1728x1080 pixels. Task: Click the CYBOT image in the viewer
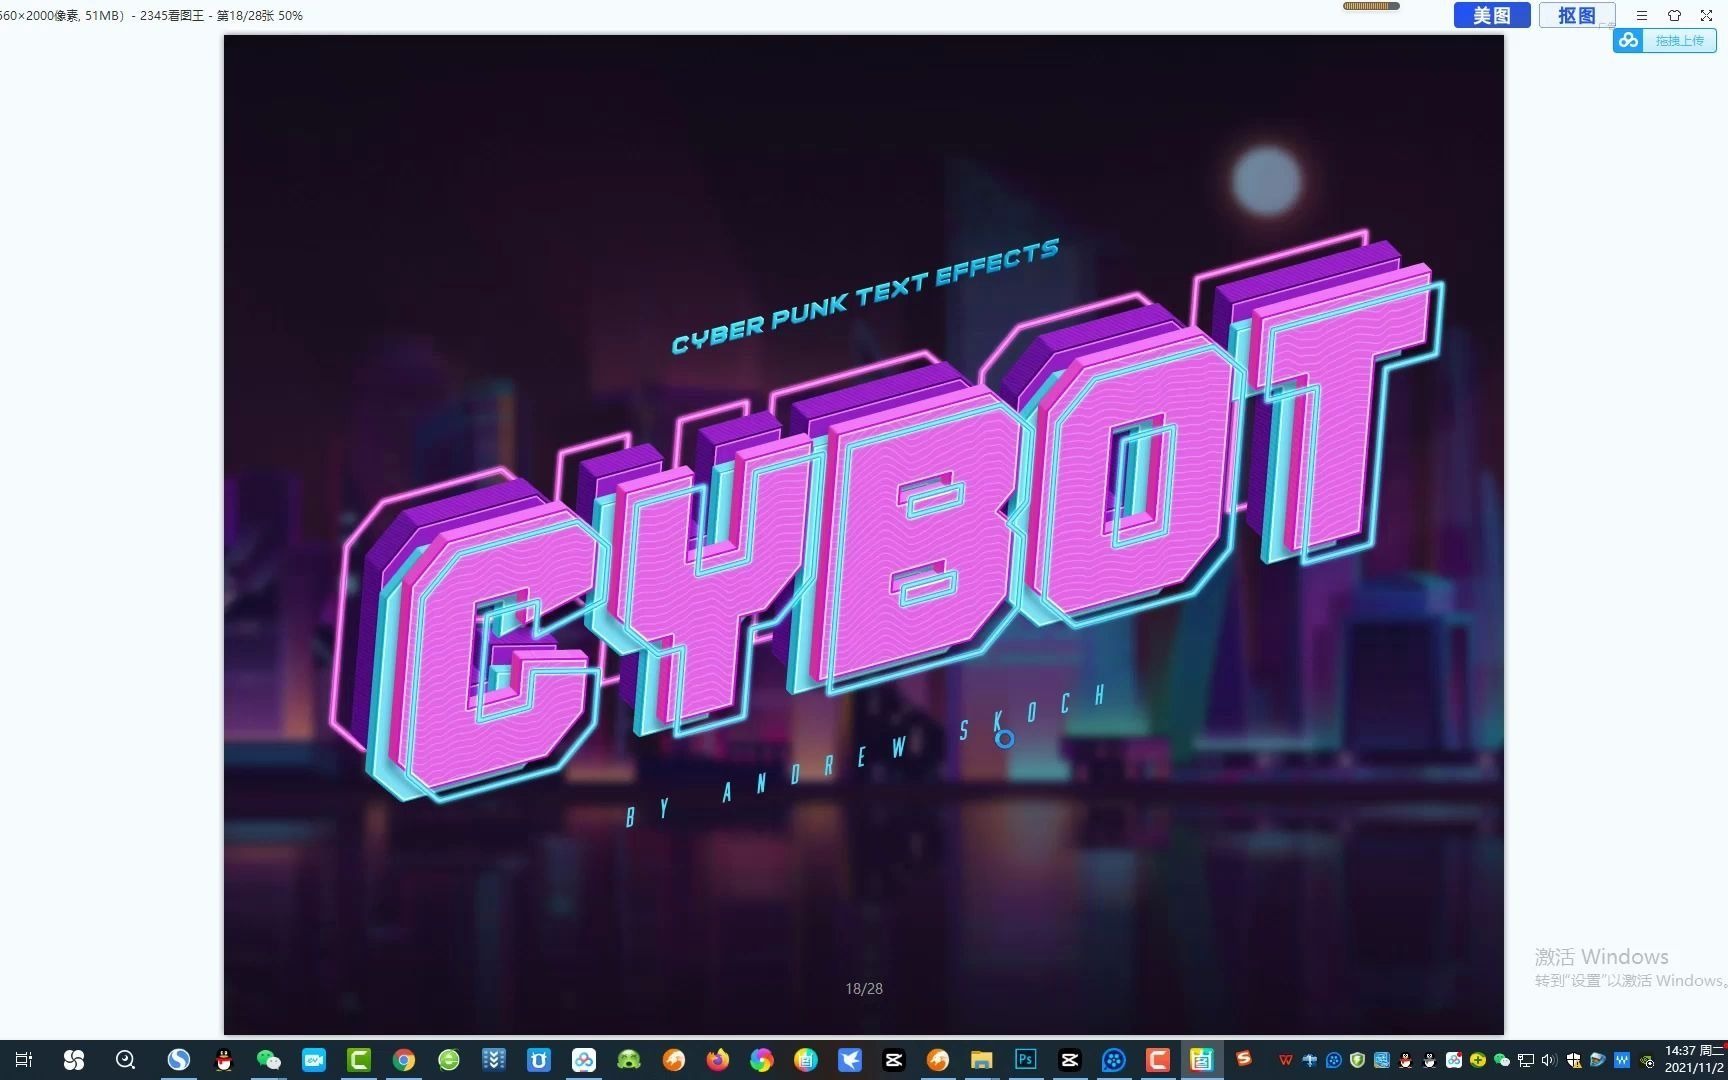(864, 534)
